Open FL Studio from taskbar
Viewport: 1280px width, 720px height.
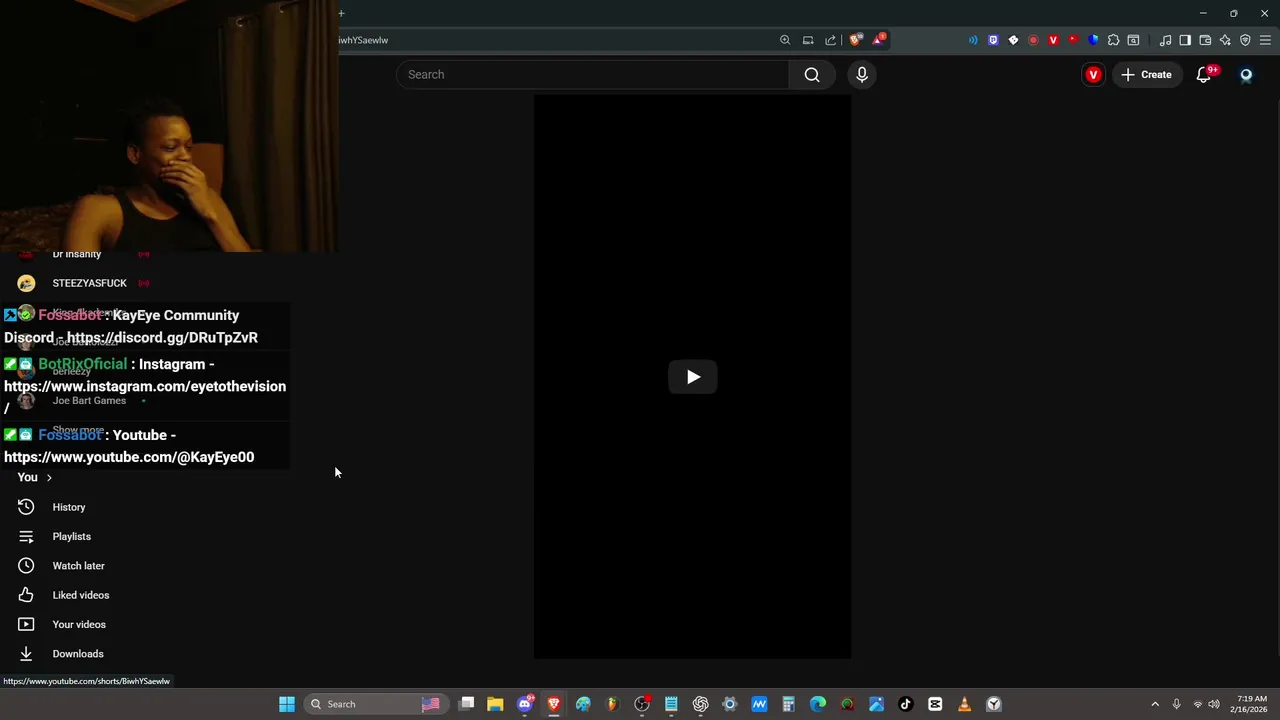point(613,704)
